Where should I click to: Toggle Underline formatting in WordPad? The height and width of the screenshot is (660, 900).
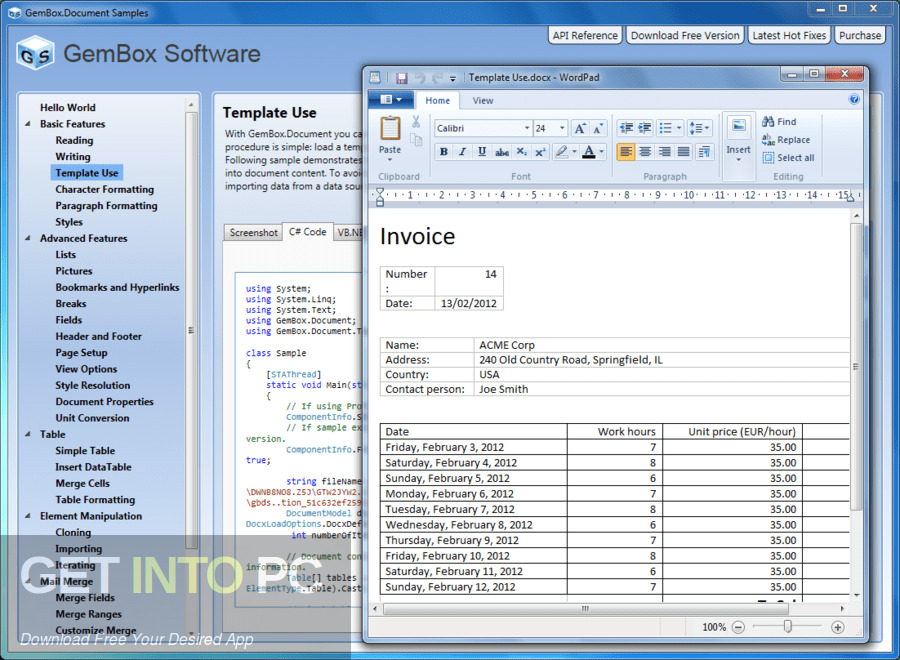pyautogui.click(x=482, y=152)
